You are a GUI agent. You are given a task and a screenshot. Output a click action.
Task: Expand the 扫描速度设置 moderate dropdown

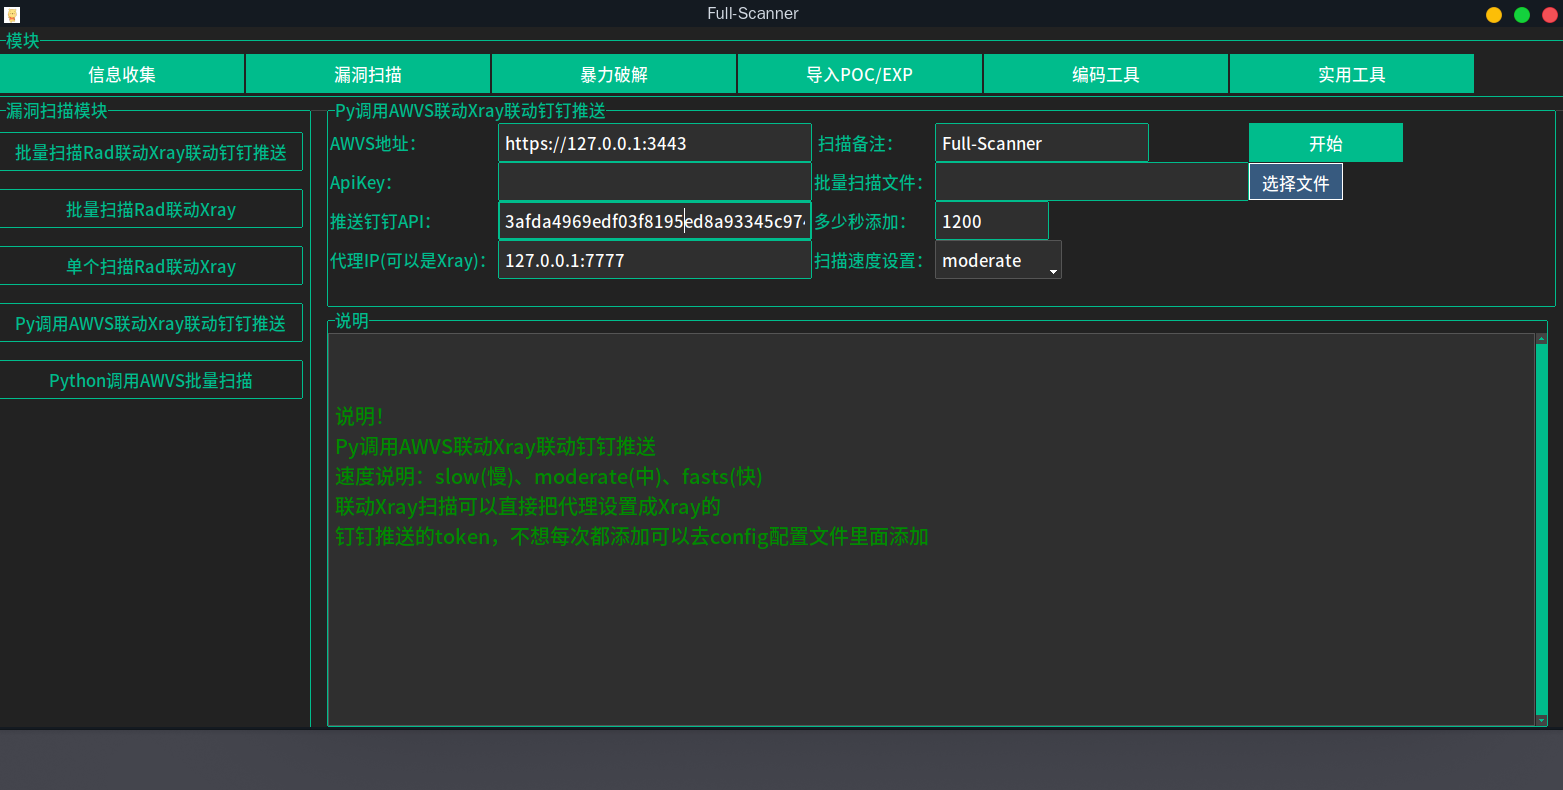tap(998, 261)
